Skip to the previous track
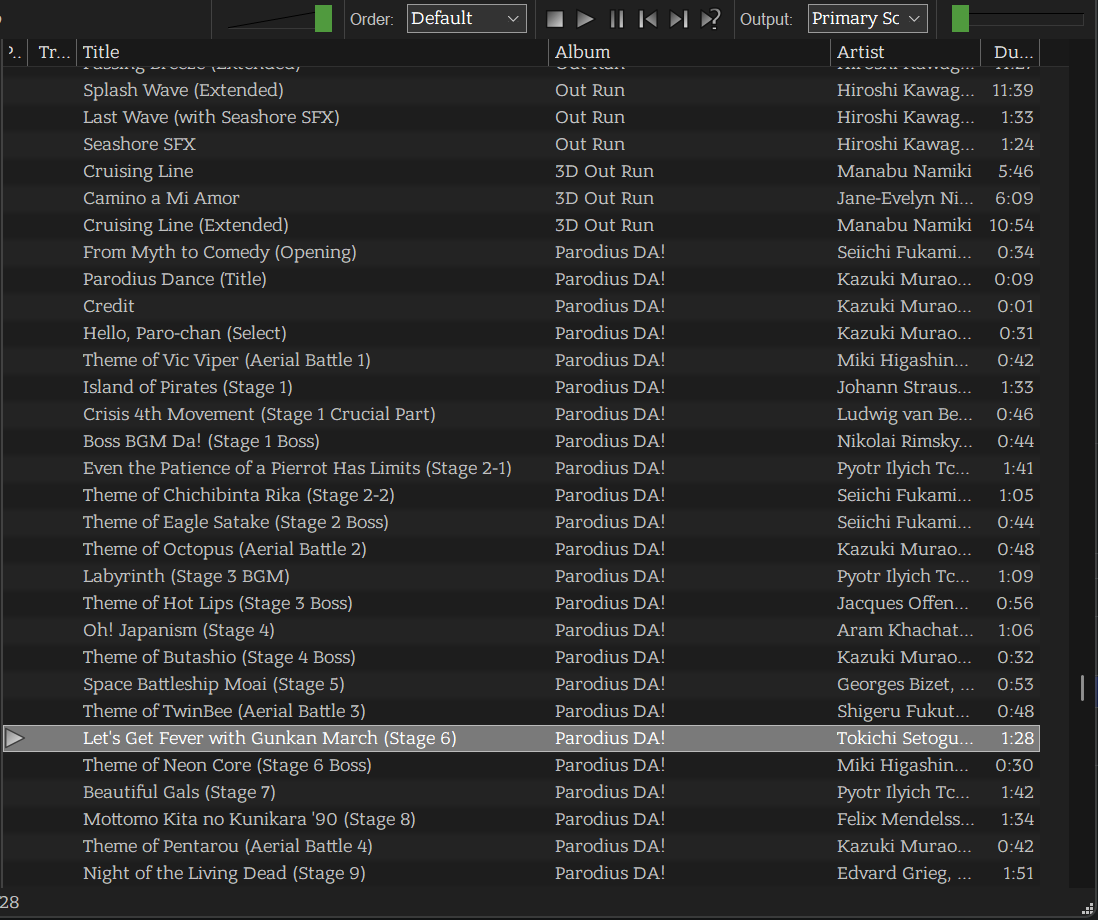 coord(648,19)
